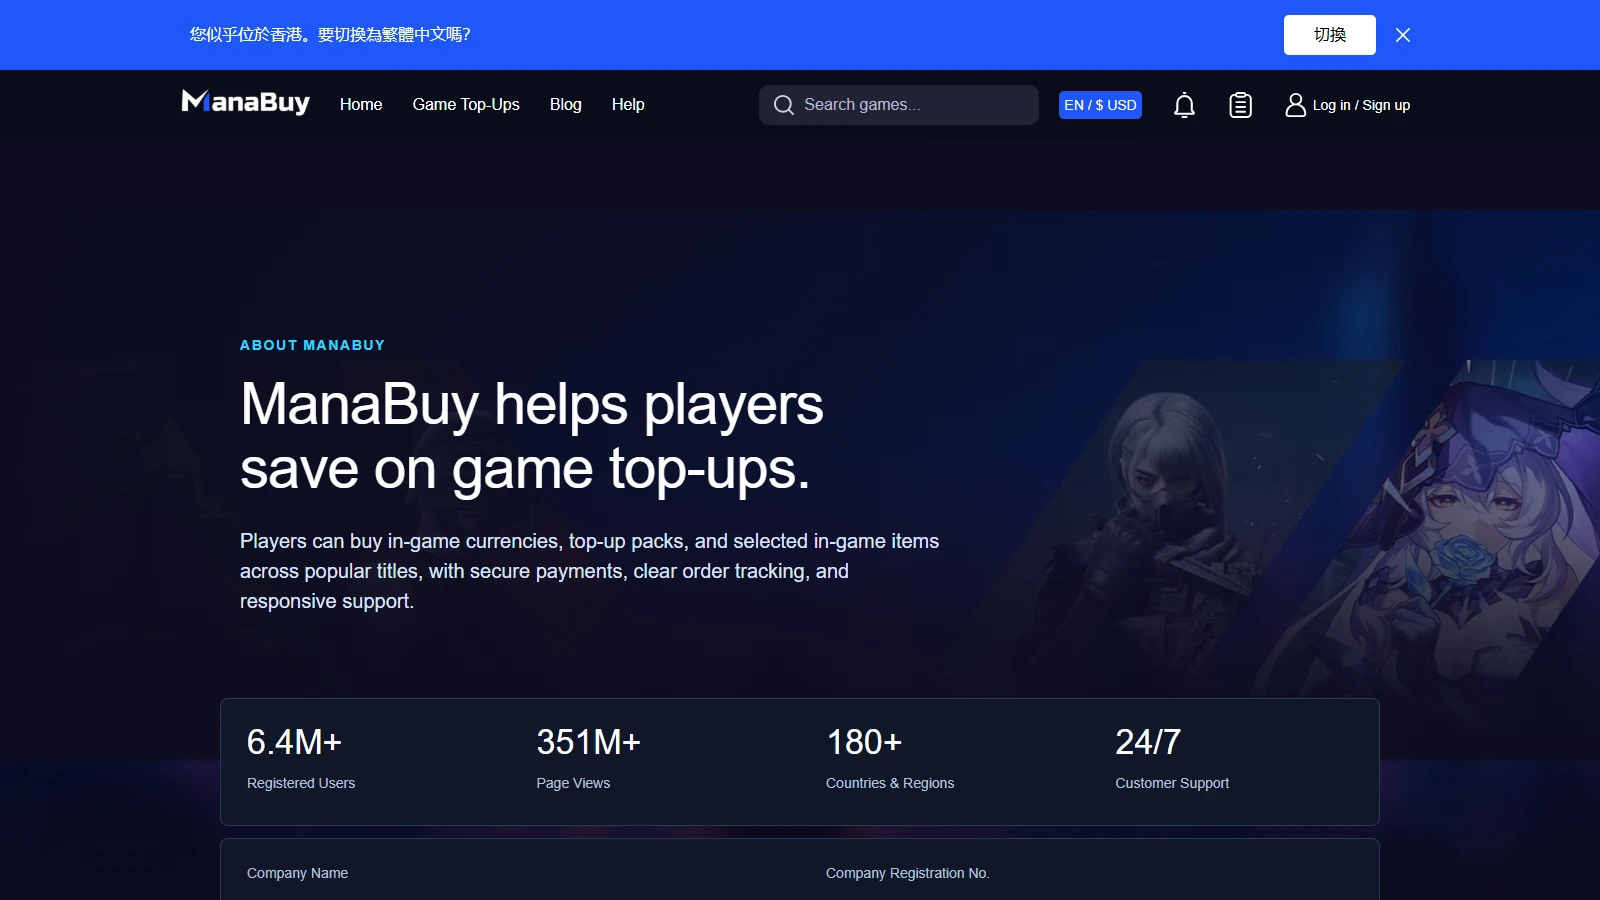The height and width of the screenshot is (900, 1600).
Task: Open the Blog page
Action: [x=565, y=104]
